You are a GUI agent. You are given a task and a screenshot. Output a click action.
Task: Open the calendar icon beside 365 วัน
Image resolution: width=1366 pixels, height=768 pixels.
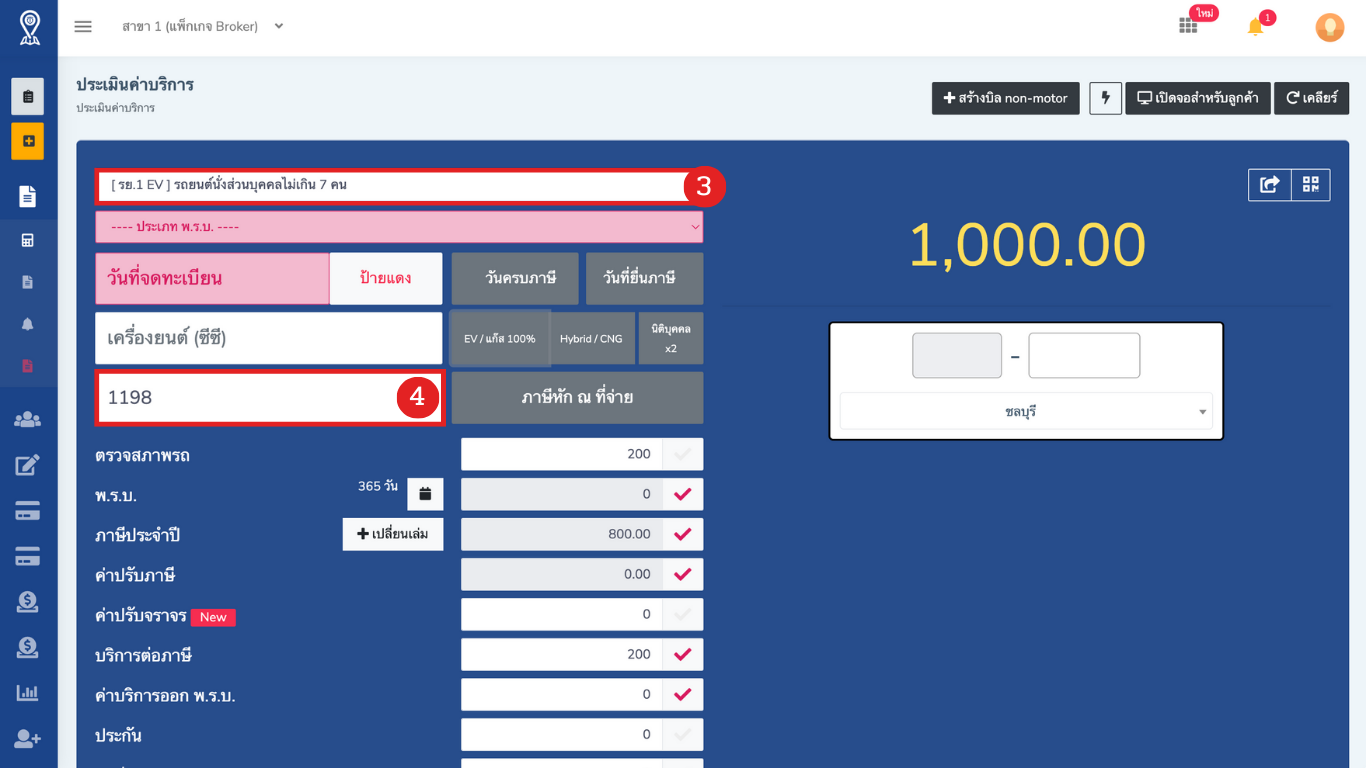click(425, 494)
